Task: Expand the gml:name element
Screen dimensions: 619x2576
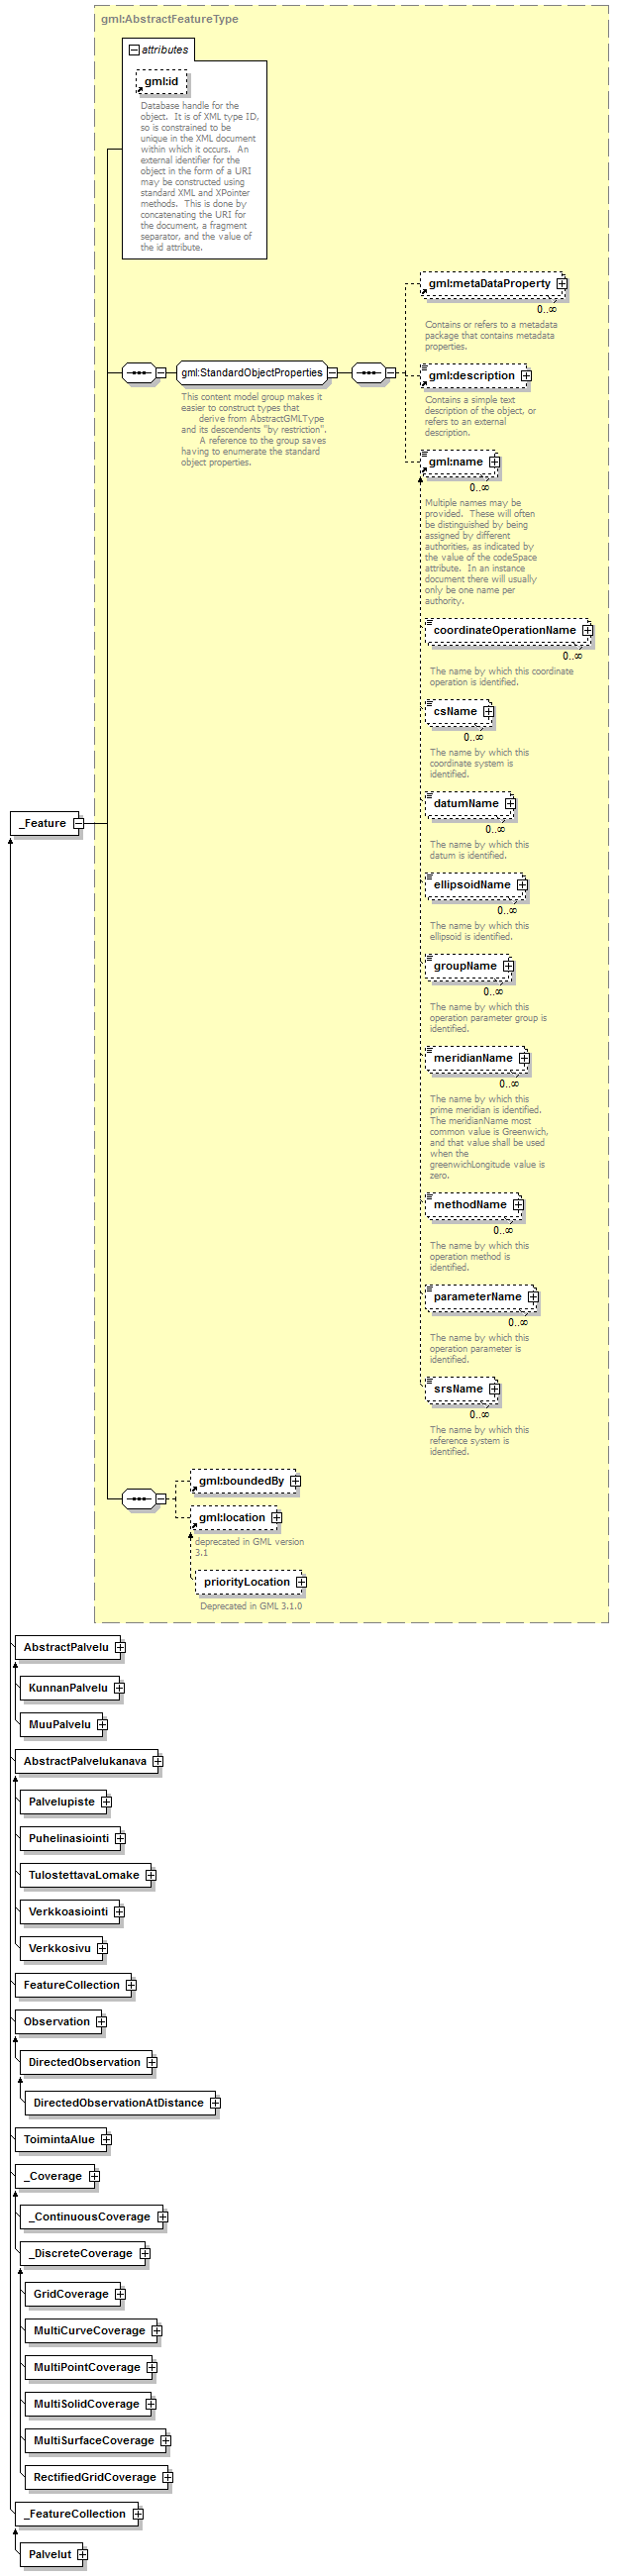Action: coord(494,462)
